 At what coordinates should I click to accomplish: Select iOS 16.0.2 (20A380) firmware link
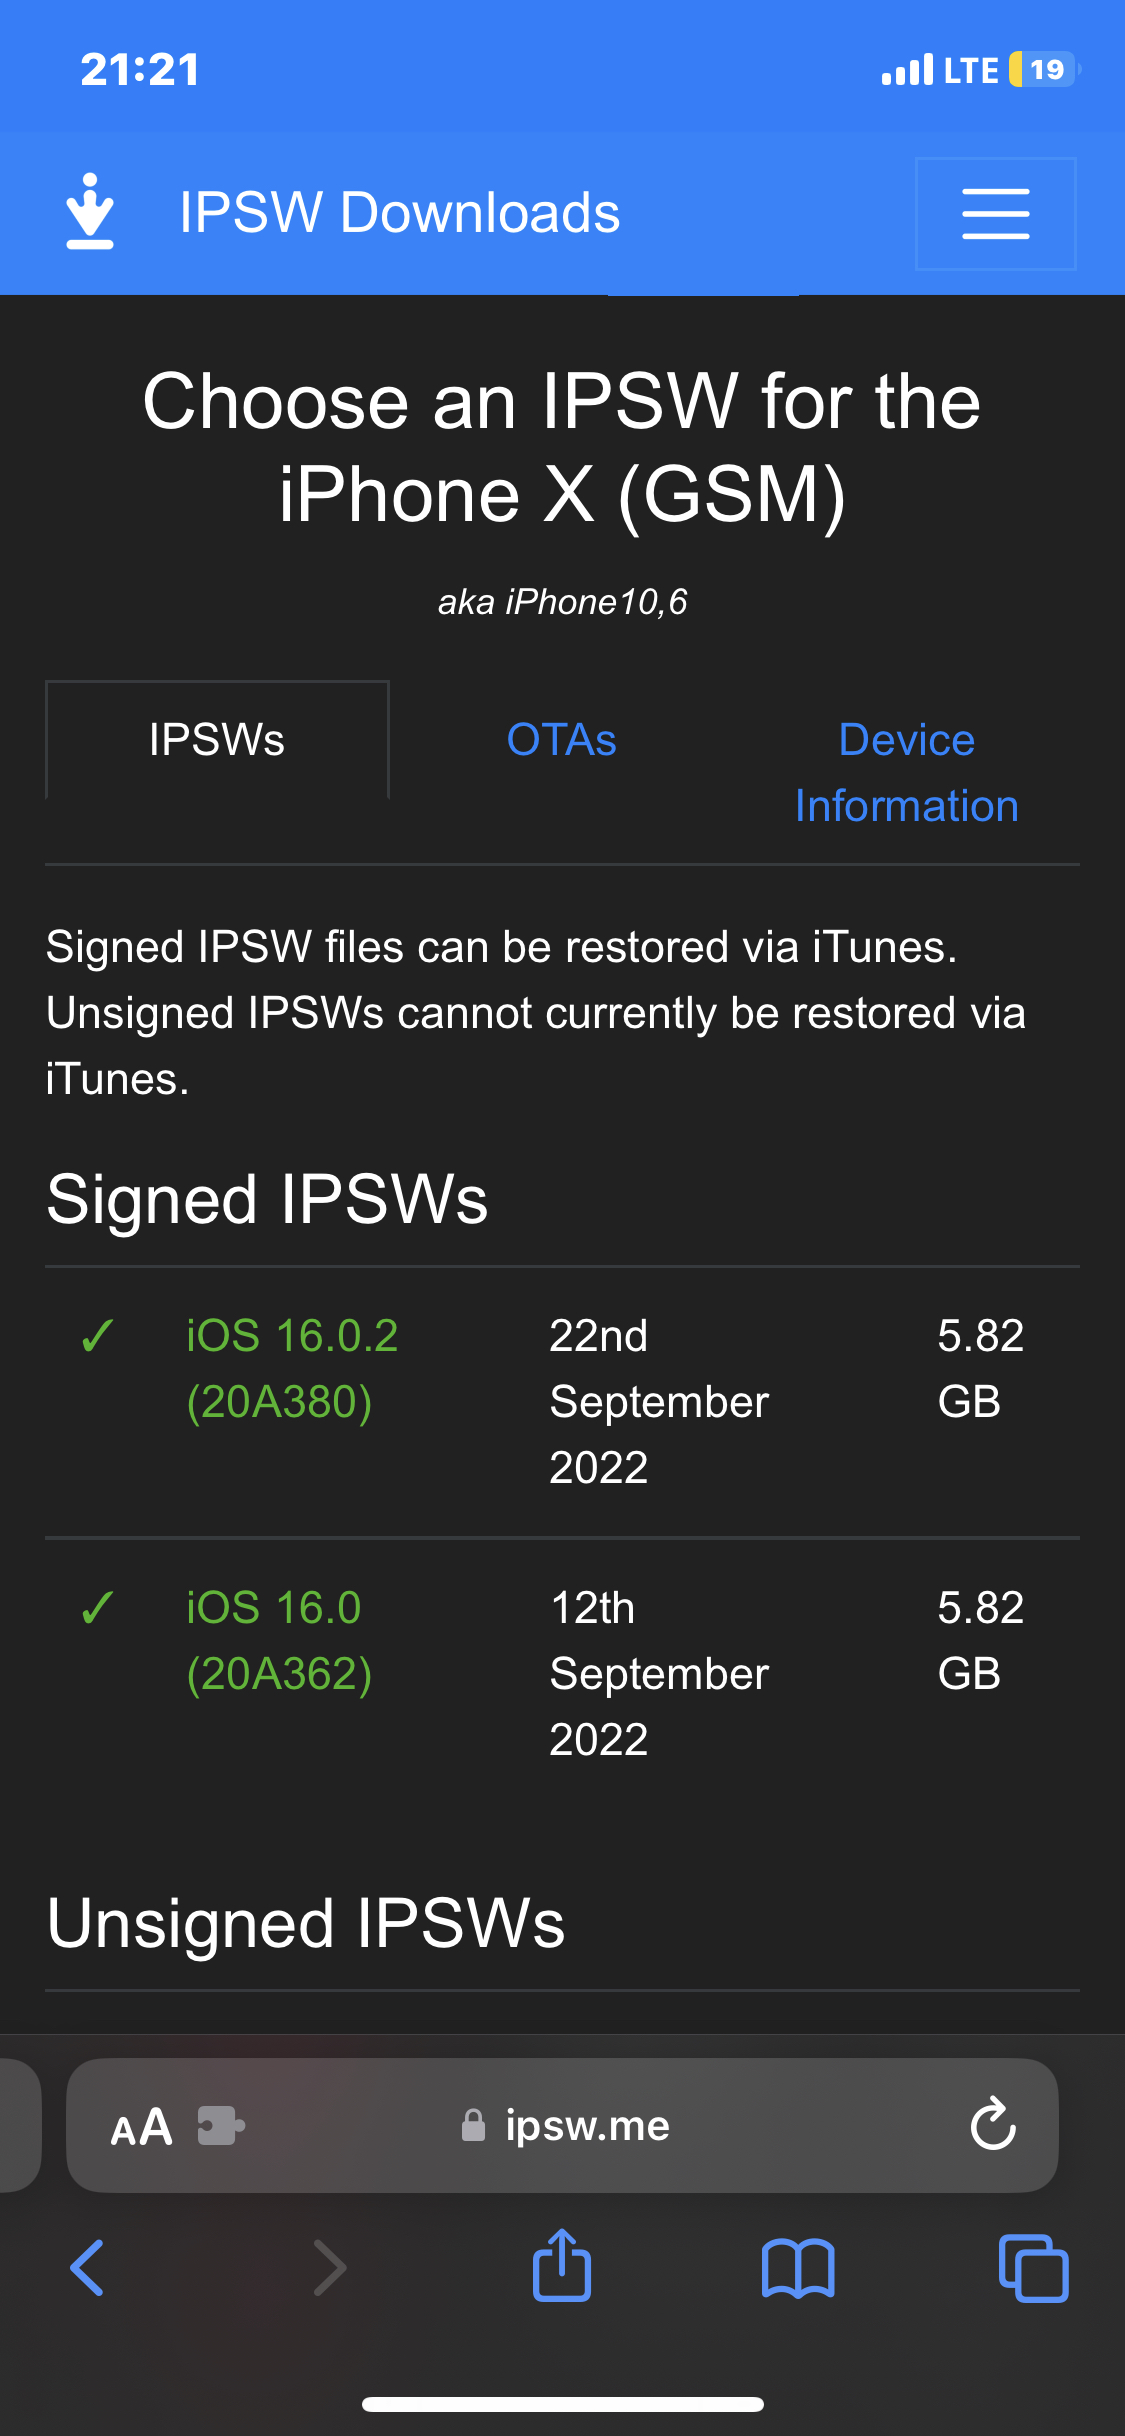[292, 1369]
